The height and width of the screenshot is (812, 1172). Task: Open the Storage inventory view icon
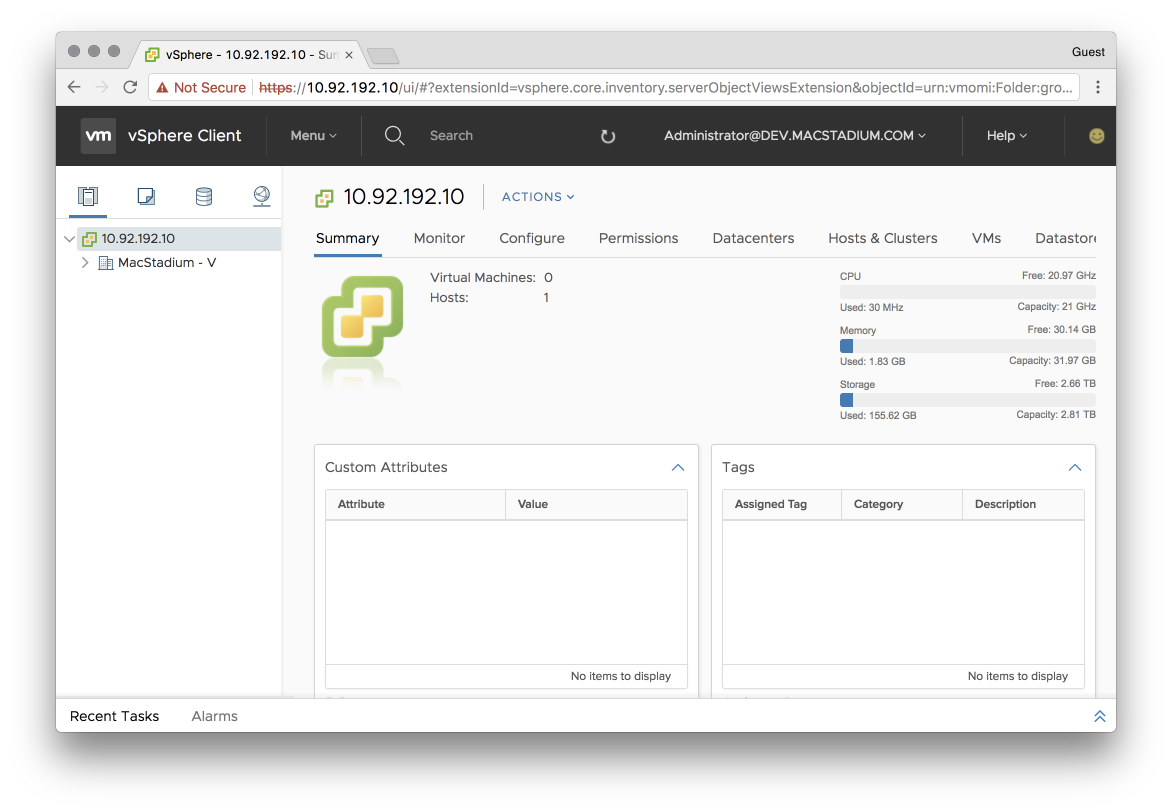tap(203, 197)
